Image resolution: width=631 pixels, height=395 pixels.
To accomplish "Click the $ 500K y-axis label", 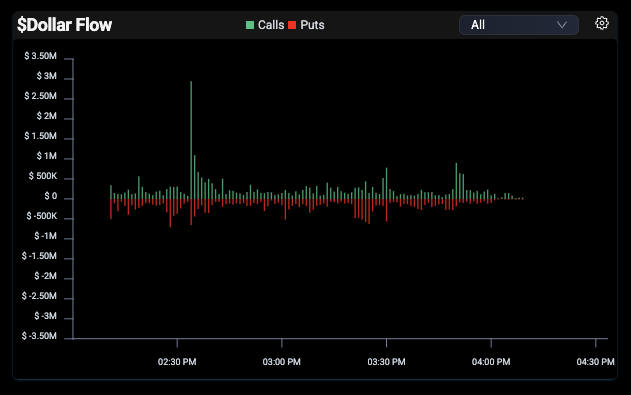I will 43,176.
